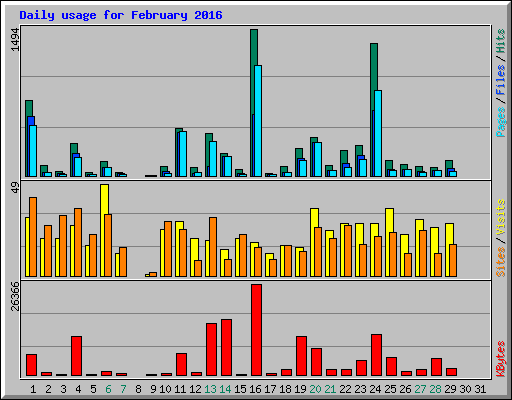This screenshot has width=512, height=400.
Task: Click the orange Sites bar for day 1
Action: [x=33, y=237]
